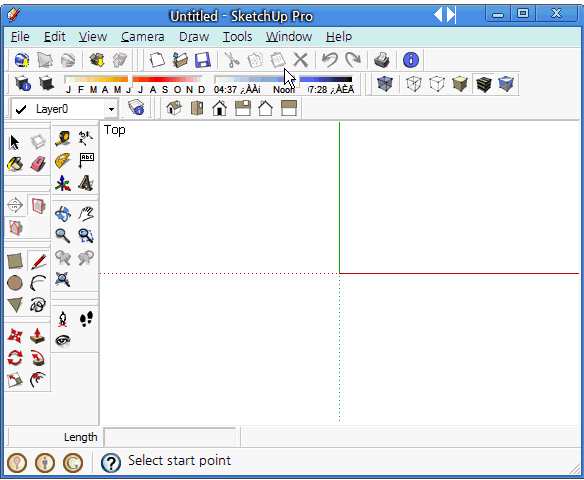
Task: Toggle the Layer0 current-layer checkmark
Action: [x=21, y=109]
